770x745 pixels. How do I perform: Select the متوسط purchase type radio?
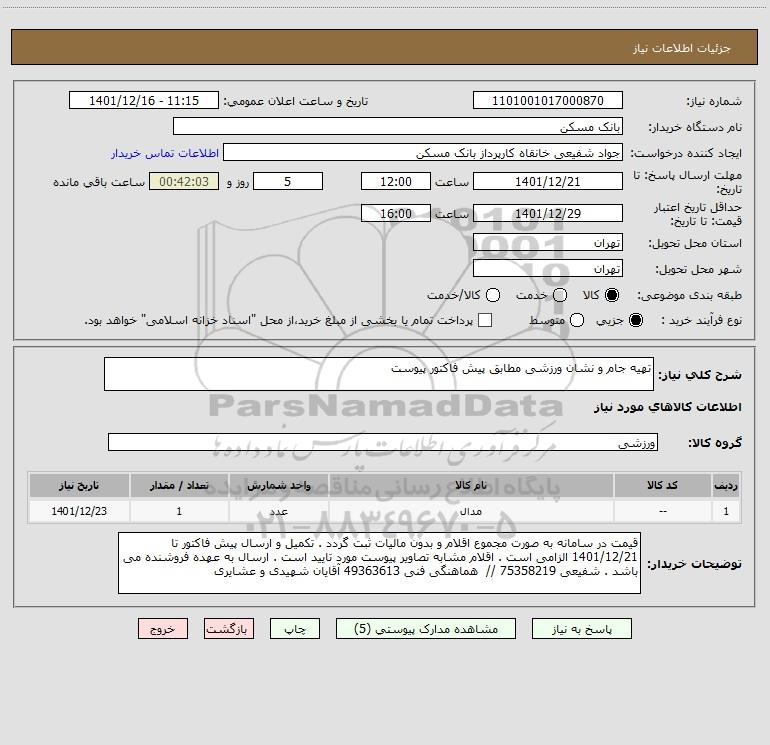(577, 320)
